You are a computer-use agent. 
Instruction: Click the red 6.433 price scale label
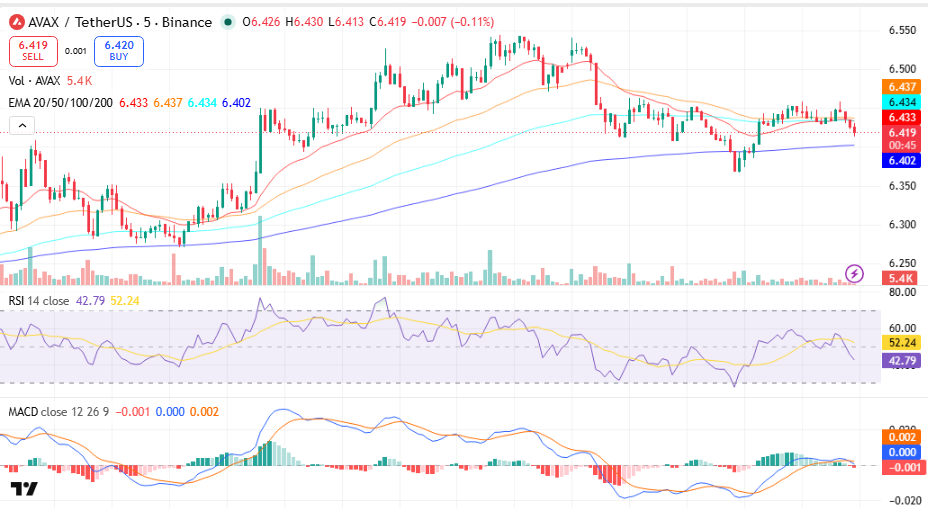click(901, 117)
